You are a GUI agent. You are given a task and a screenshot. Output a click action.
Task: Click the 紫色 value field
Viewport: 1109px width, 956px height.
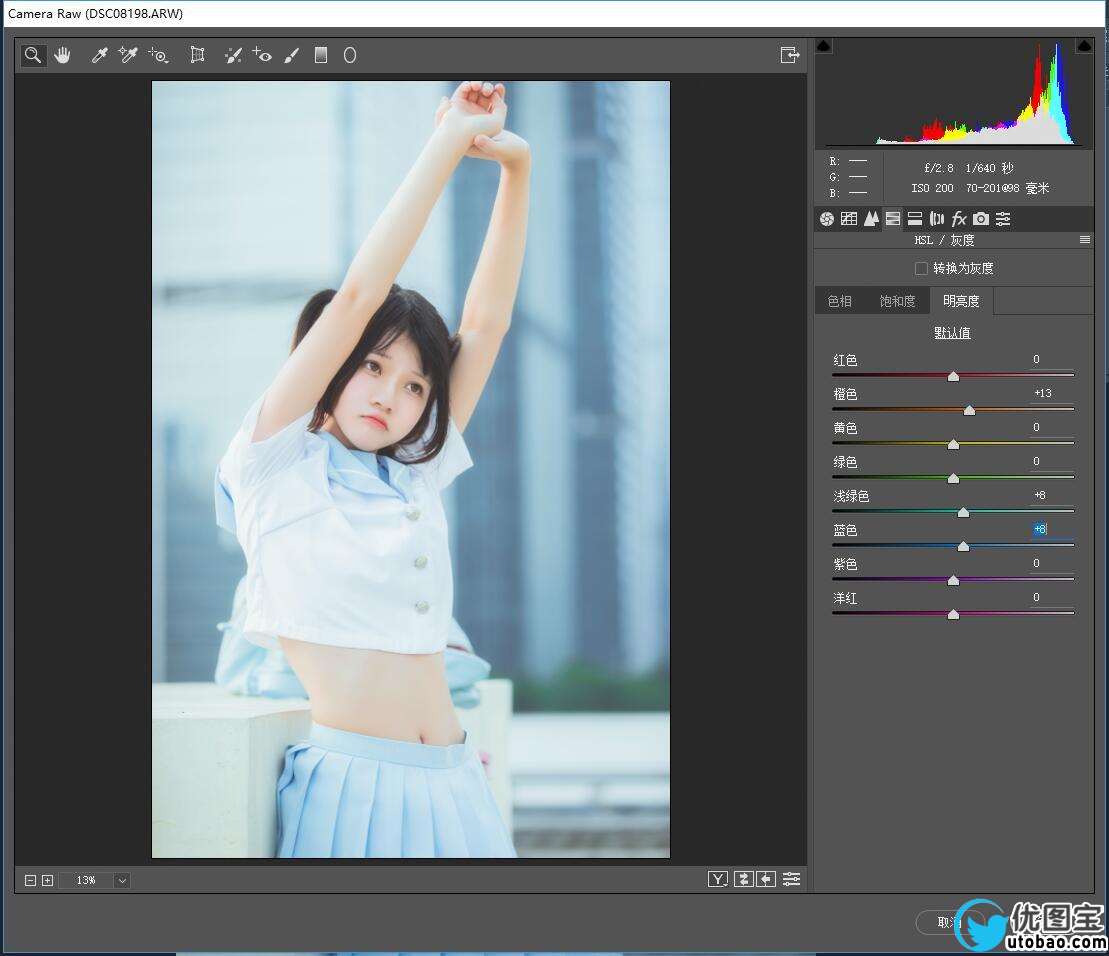coord(1052,563)
